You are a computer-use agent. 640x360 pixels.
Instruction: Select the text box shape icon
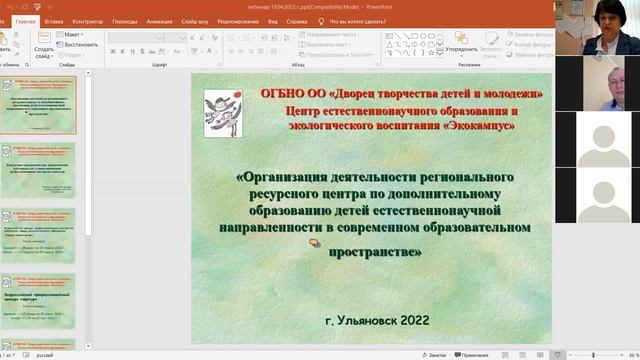point(389,36)
